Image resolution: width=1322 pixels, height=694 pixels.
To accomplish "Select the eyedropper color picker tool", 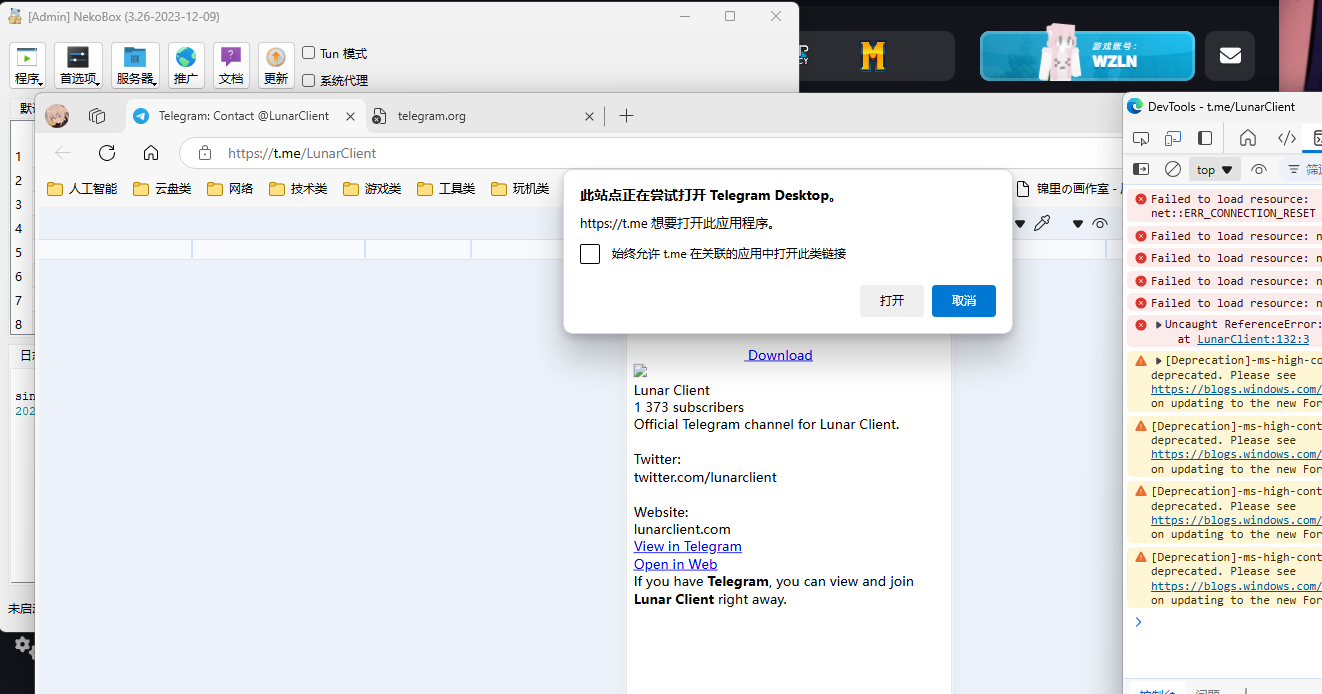I will (1042, 224).
